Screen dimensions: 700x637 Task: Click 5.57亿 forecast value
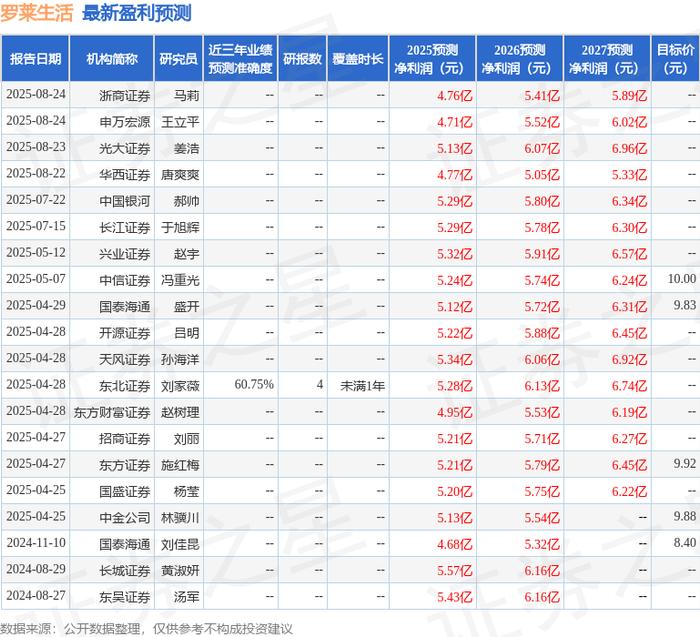pos(454,570)
